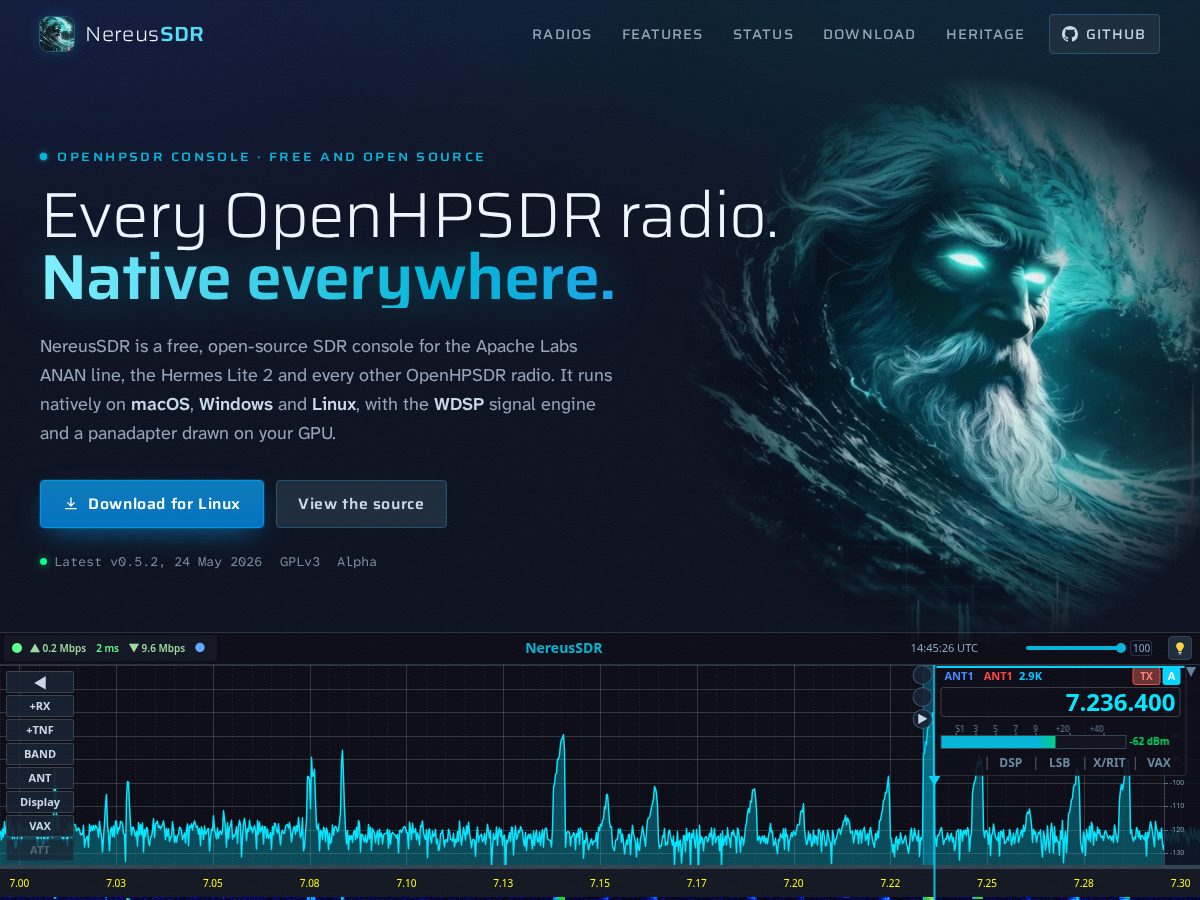Toggle the A slice badge
The height and width of the screenshot is (900, 1200).
coord(1172,676)
